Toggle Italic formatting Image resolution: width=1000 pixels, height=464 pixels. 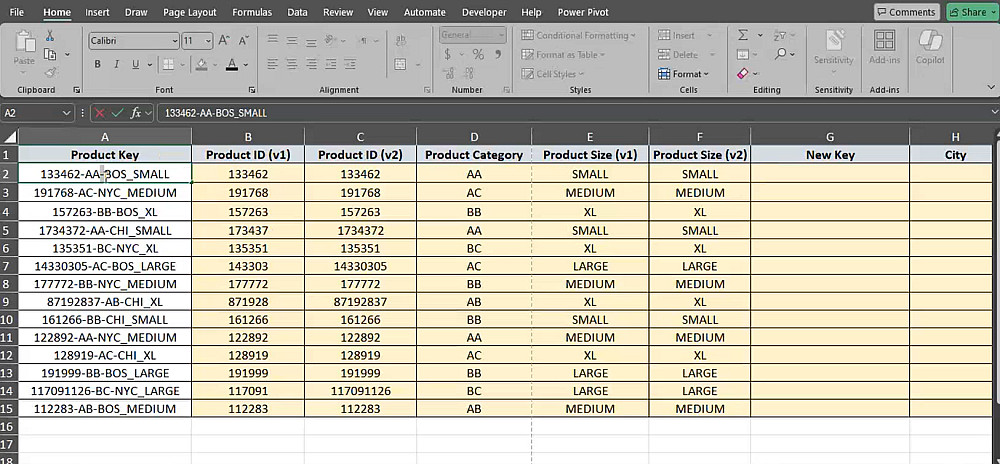point(118,64)
